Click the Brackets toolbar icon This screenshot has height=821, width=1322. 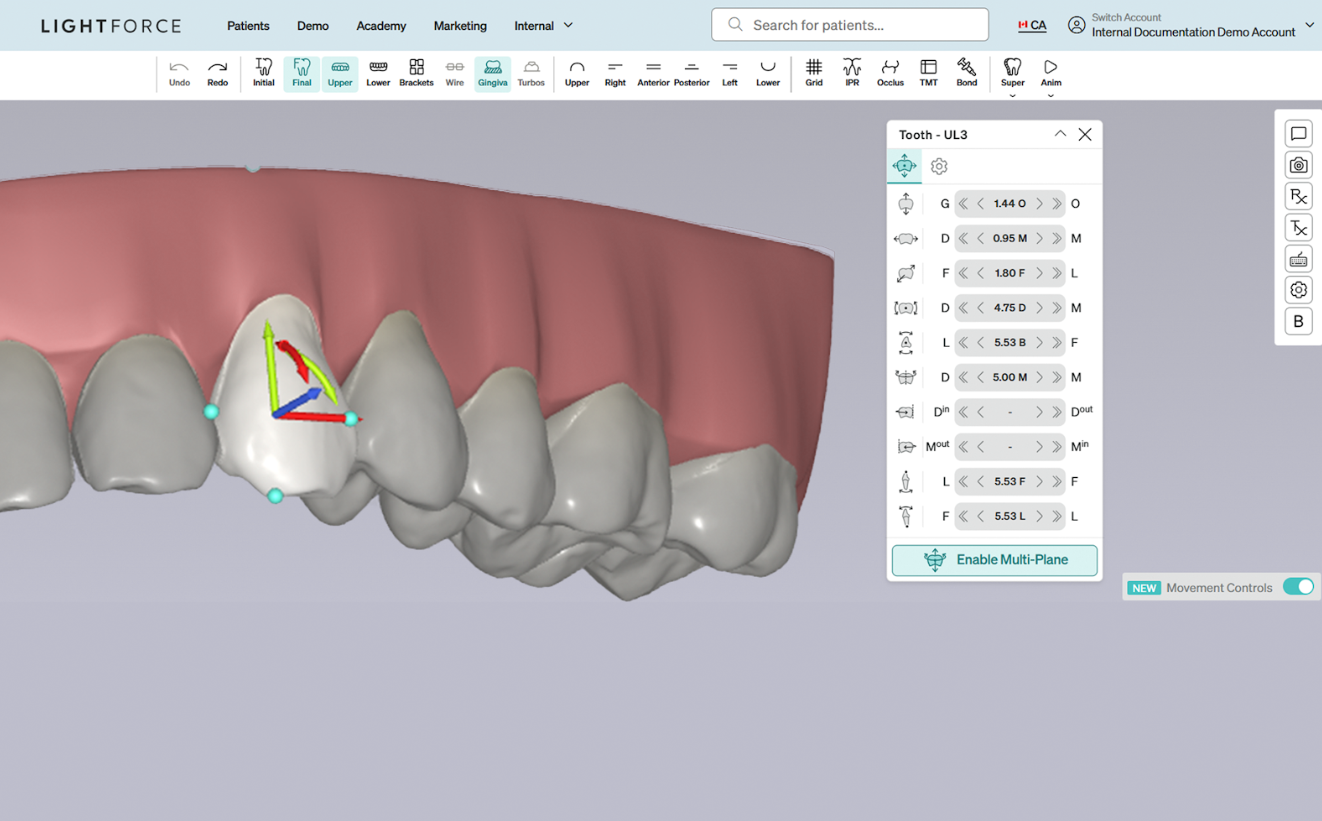[416, 73]
